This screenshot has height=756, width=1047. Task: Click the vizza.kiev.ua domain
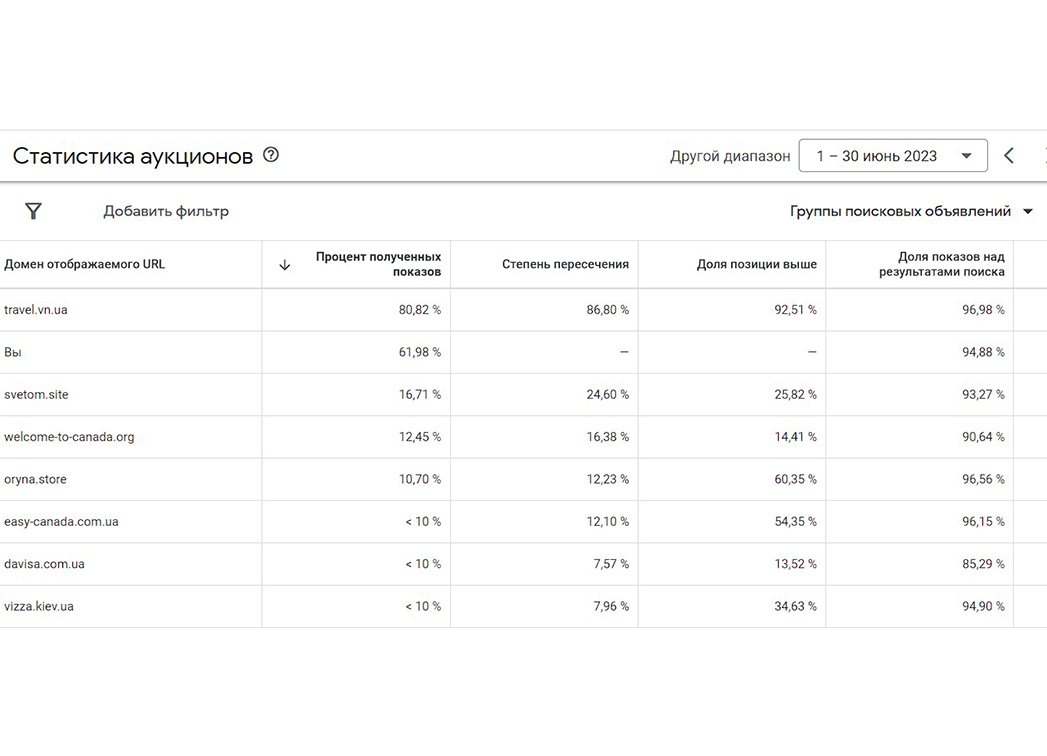tap(39, 606)
